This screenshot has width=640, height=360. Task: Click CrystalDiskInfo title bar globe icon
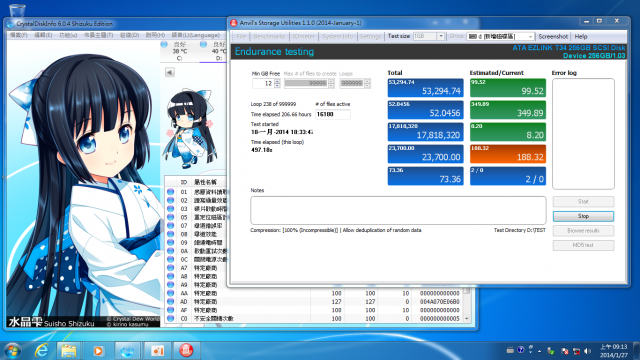(10, 24)
